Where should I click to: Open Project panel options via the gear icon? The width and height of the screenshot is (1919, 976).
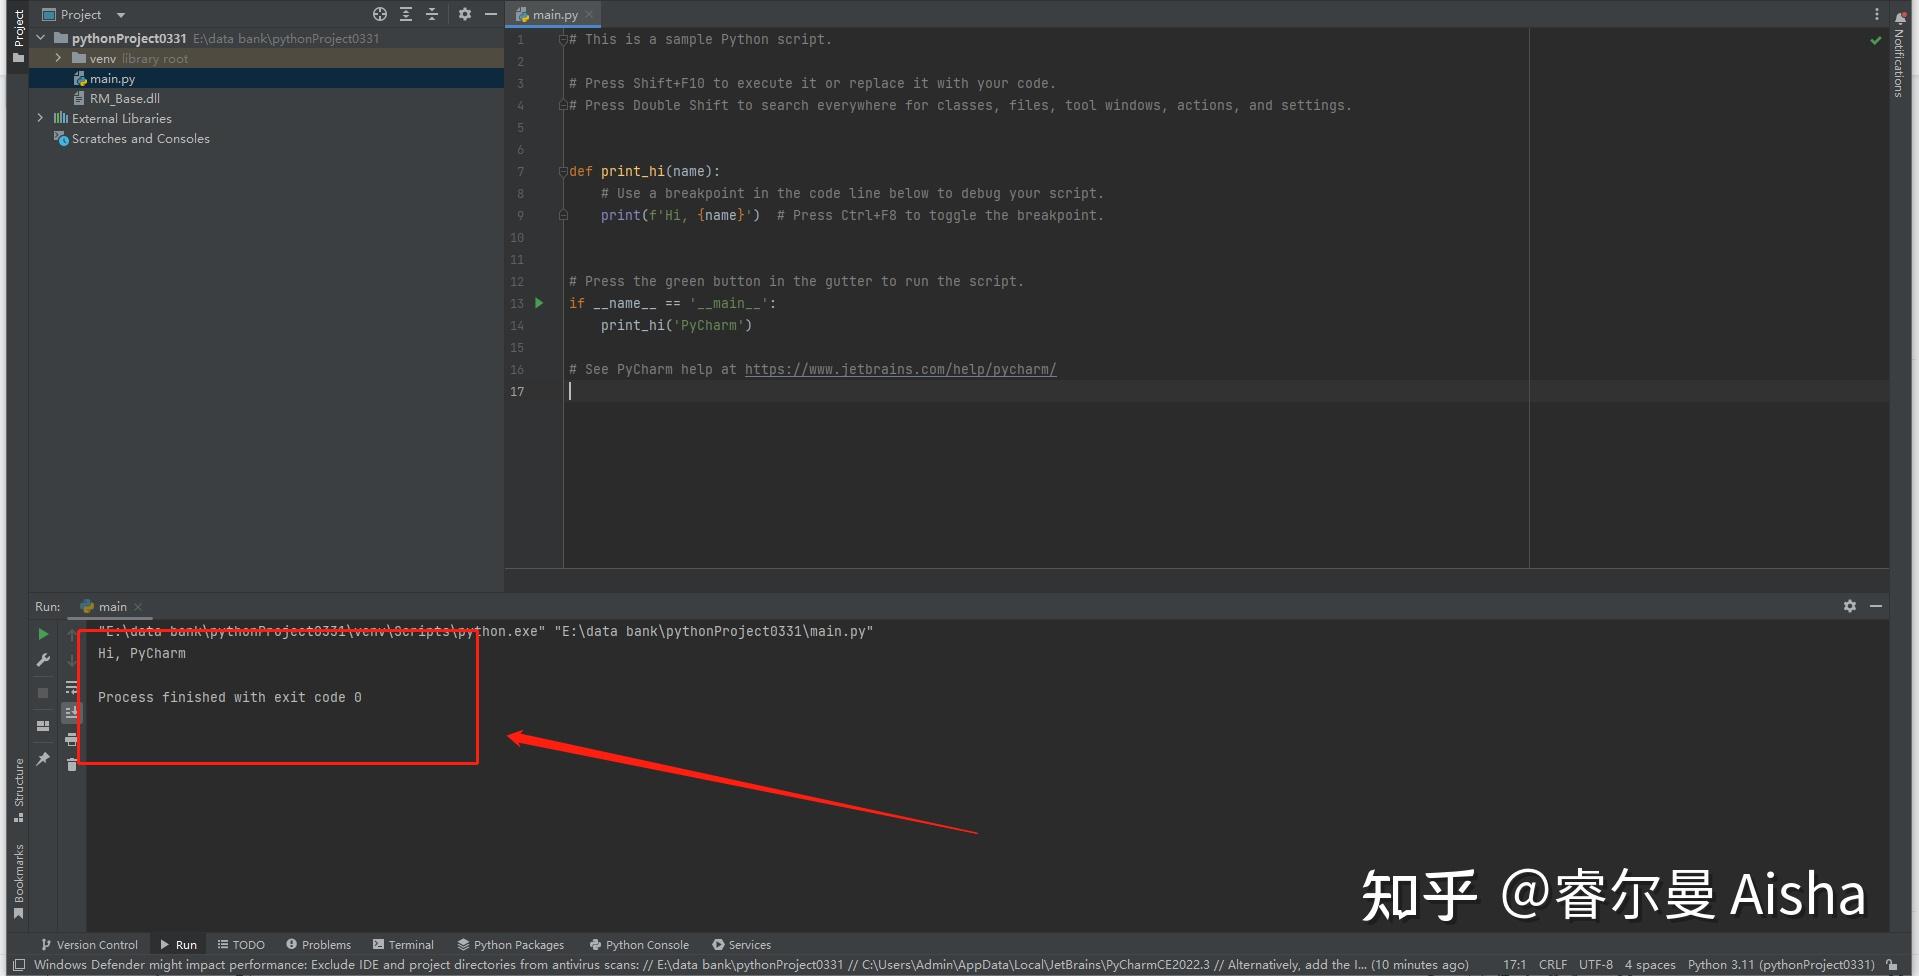tap(464, 14)
